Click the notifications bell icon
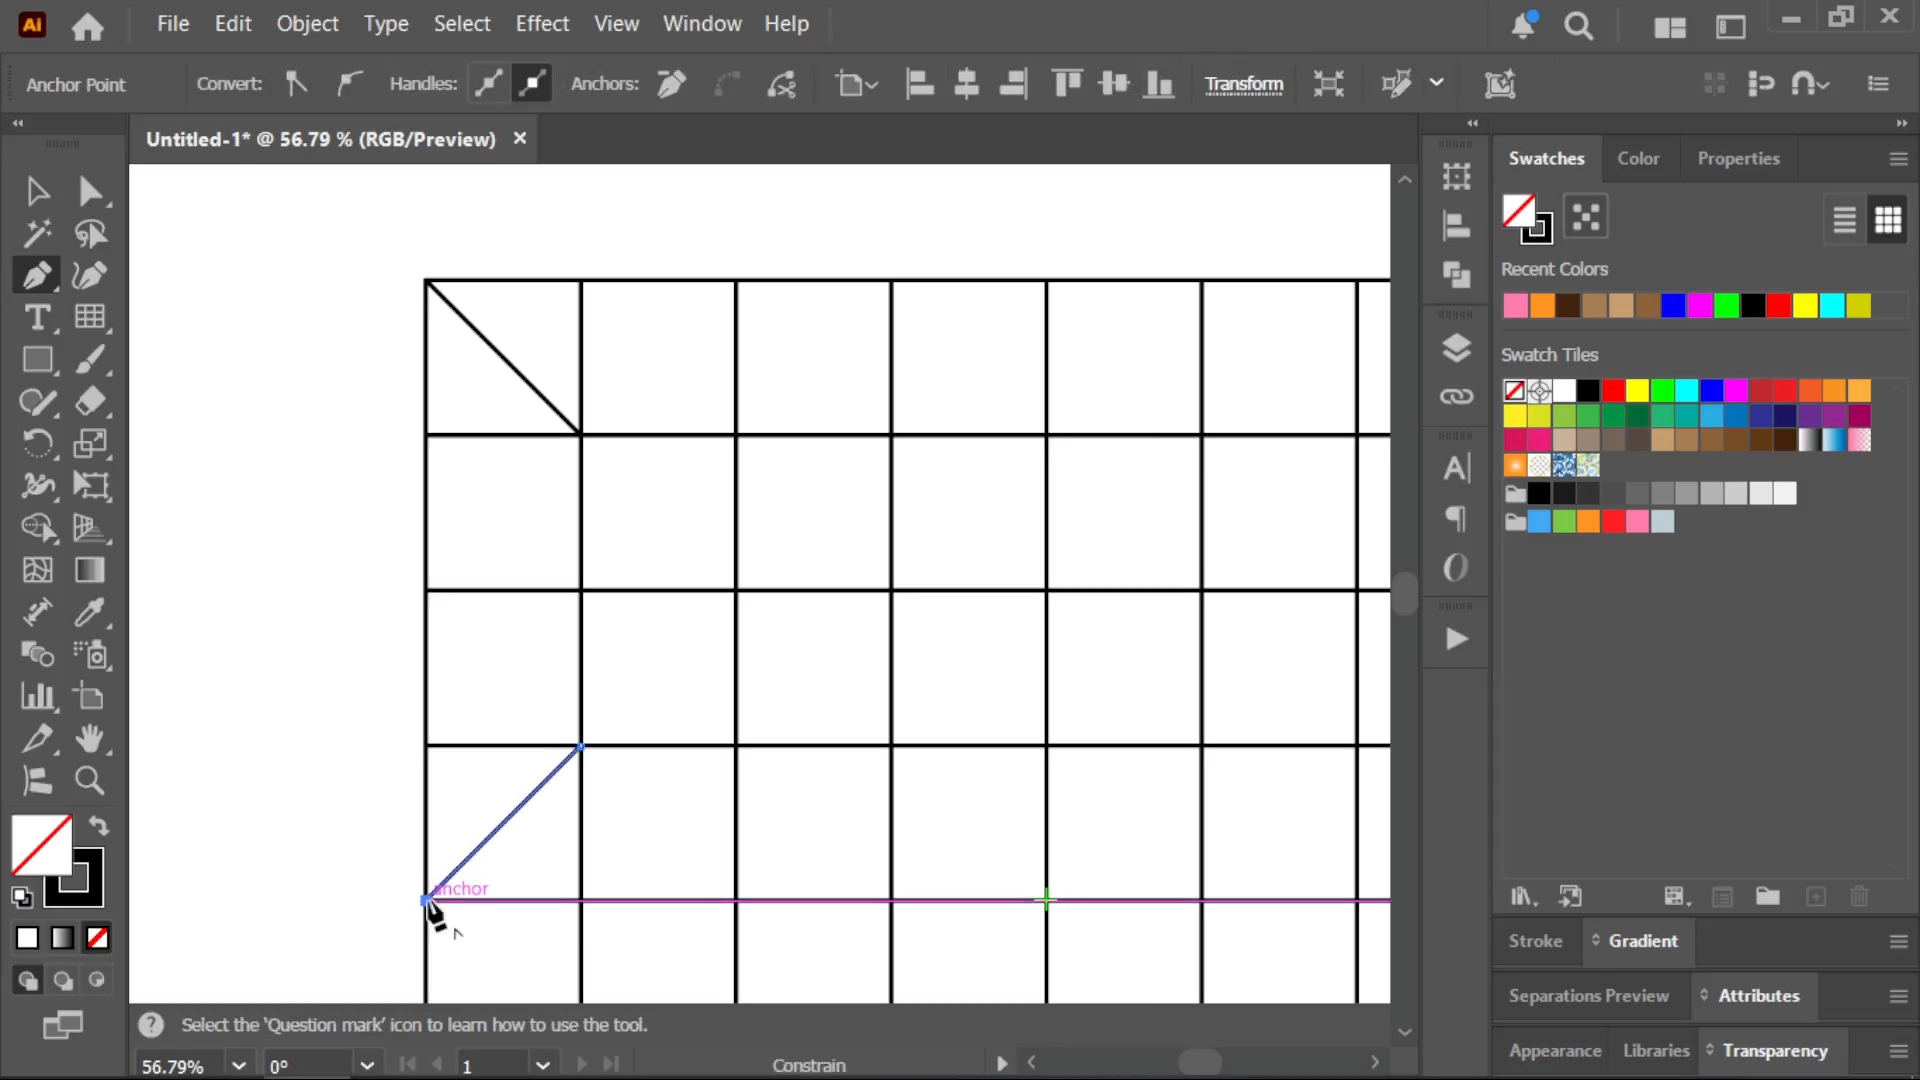The width and height of the screenshot is (1920, 1080). pyautogui.click(x=1523, y=25)
